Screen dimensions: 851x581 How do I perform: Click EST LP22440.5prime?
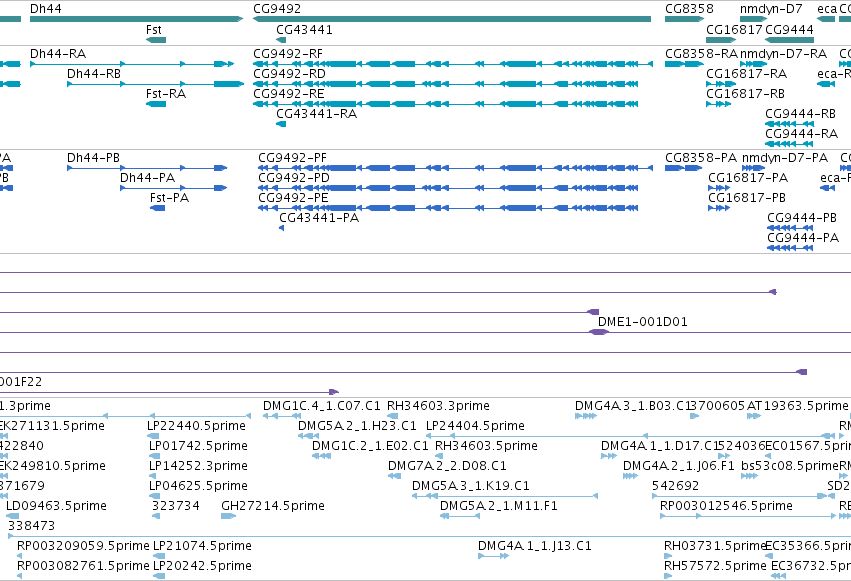(153, 436)
